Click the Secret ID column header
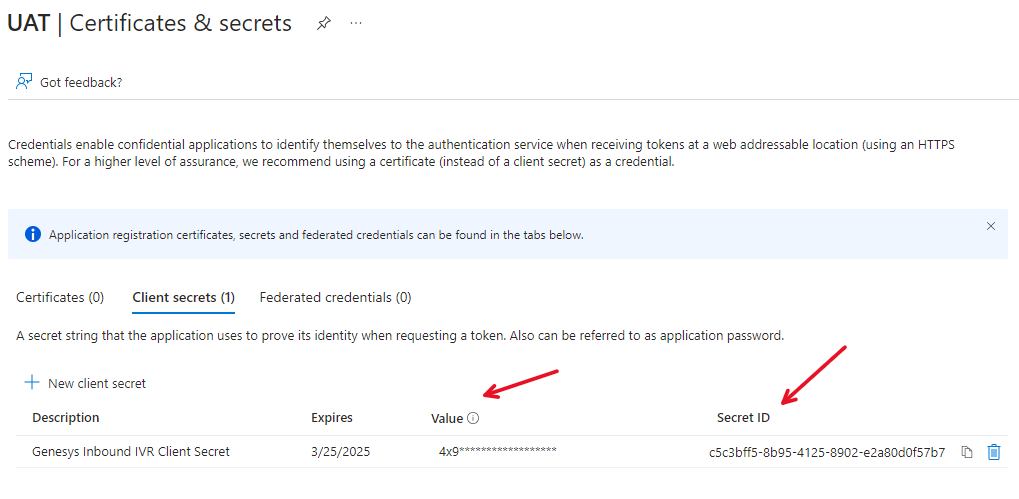1019x499 pixels. (743, 418)
